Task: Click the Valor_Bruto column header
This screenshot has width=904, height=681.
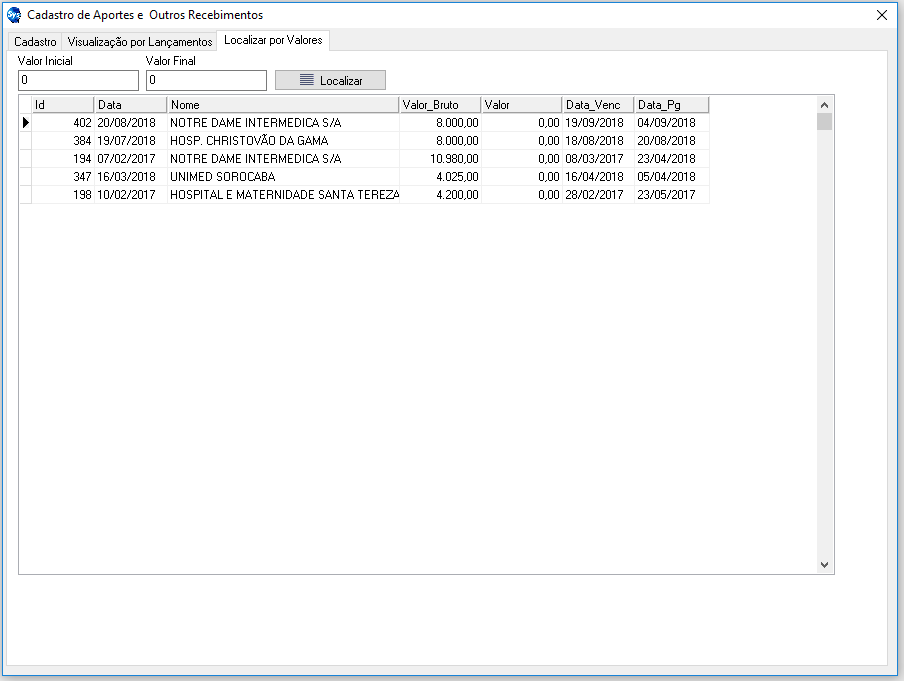Action: (x=439, y=105)
